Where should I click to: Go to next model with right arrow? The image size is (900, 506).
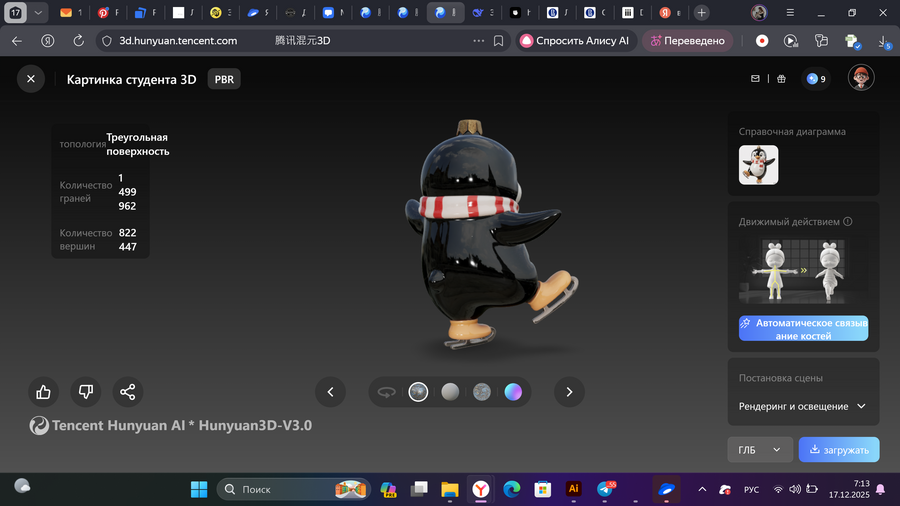pos(569,392)
